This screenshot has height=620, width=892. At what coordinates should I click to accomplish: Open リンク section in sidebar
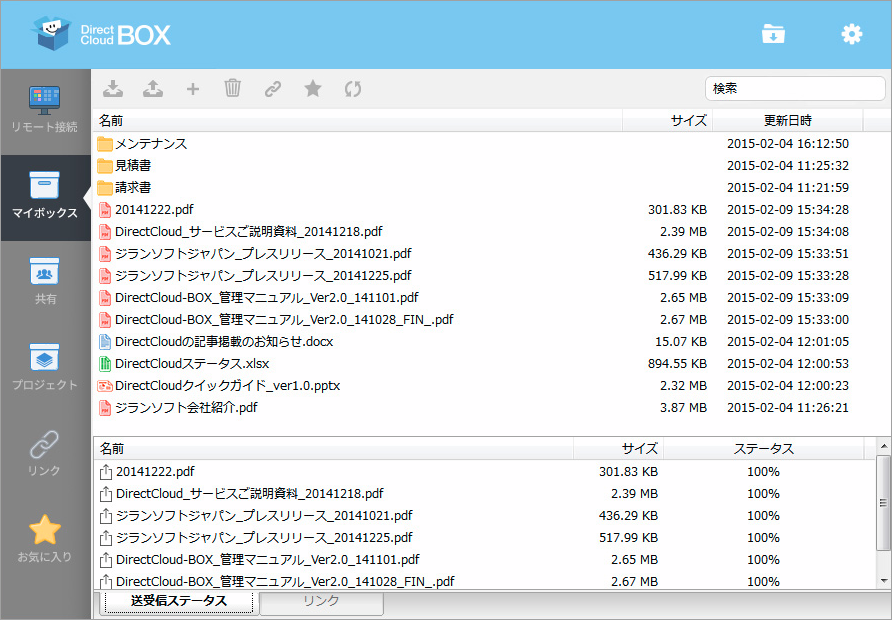(45, 453)
